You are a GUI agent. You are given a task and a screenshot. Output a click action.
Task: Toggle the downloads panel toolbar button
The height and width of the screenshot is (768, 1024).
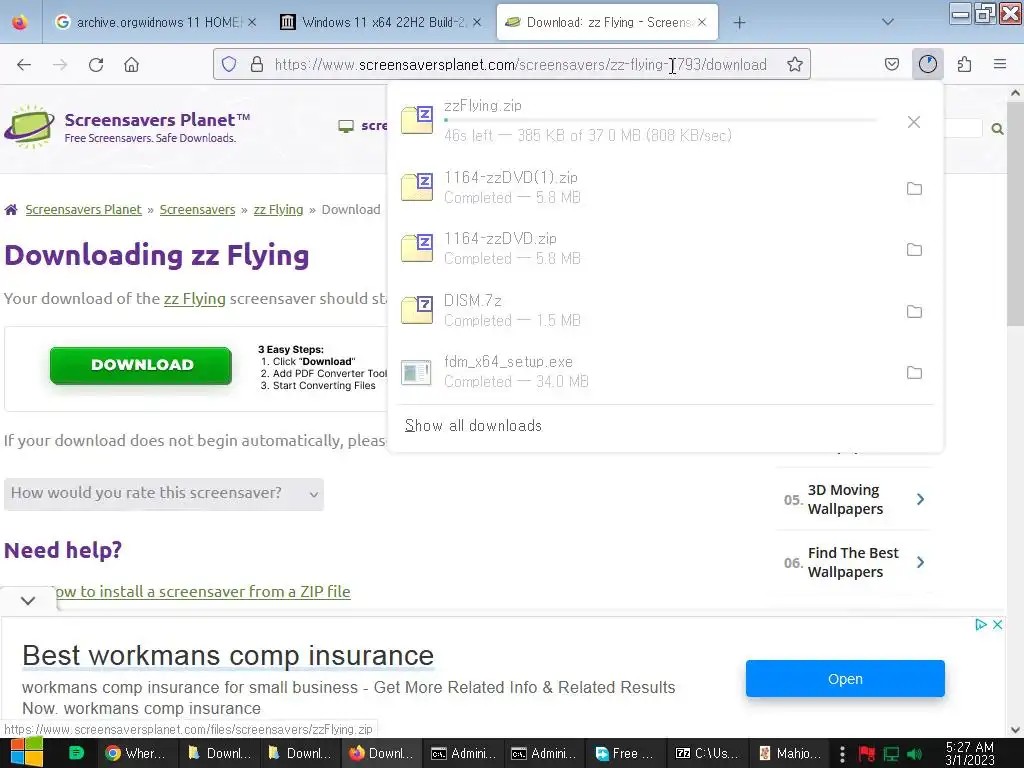(x=927, y=64)
